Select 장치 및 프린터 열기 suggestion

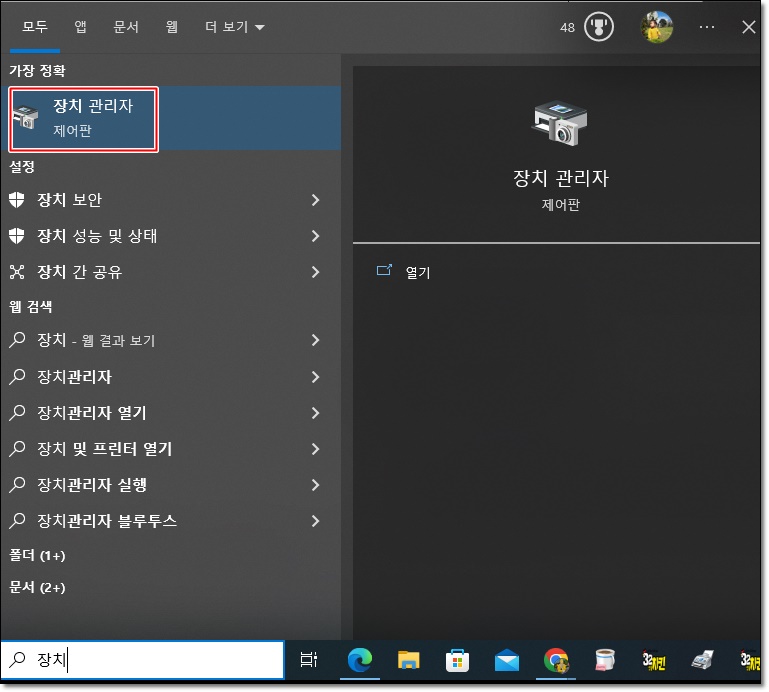point(170,449)
